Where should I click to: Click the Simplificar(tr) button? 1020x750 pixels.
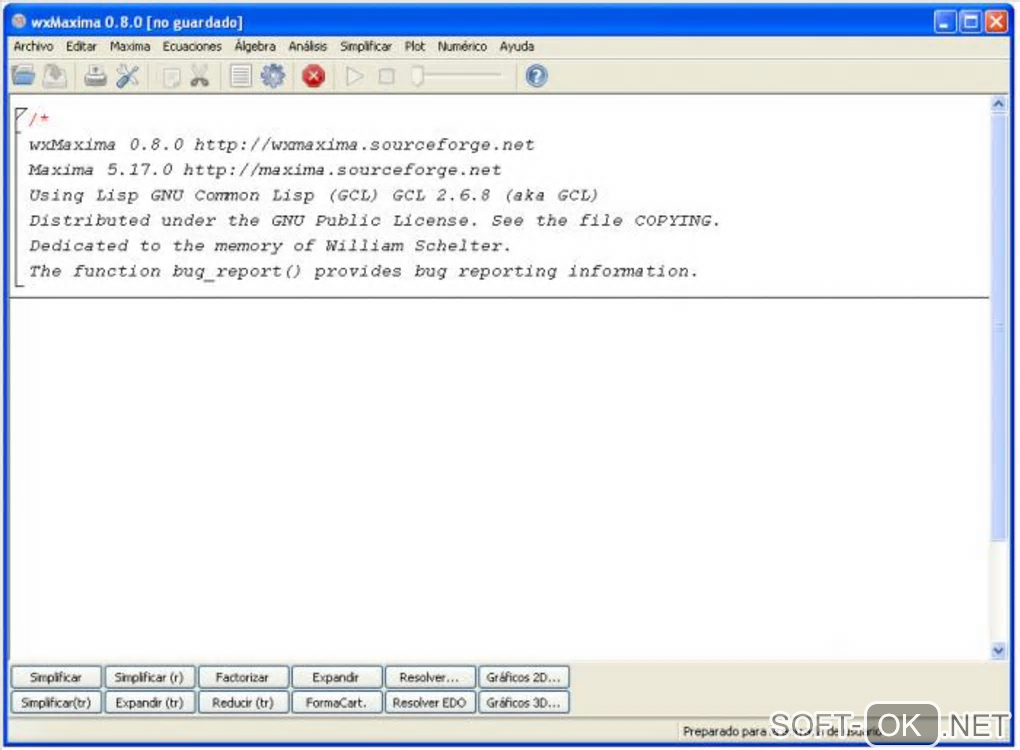tap(56, 703)
